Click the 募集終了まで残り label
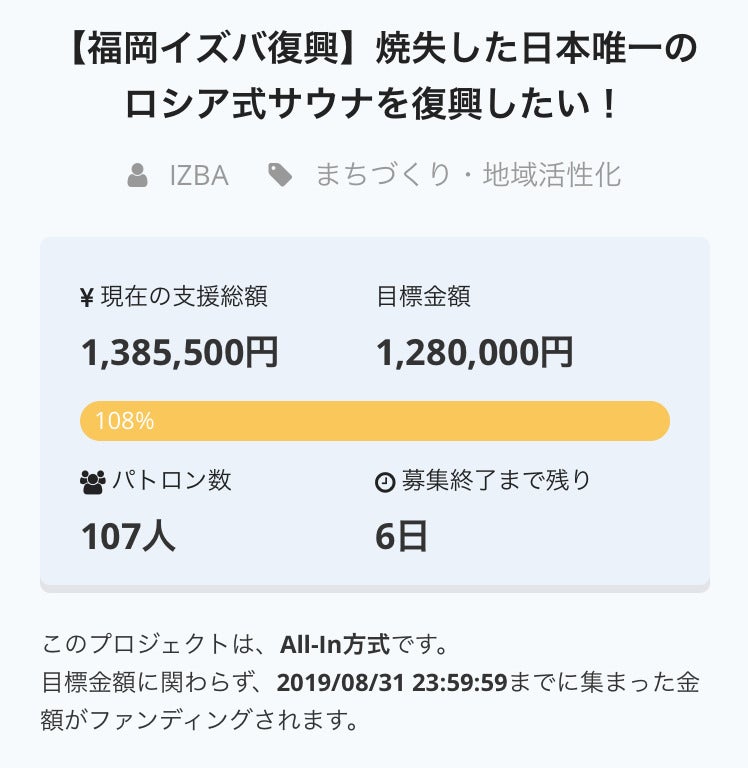 [496, 481]
